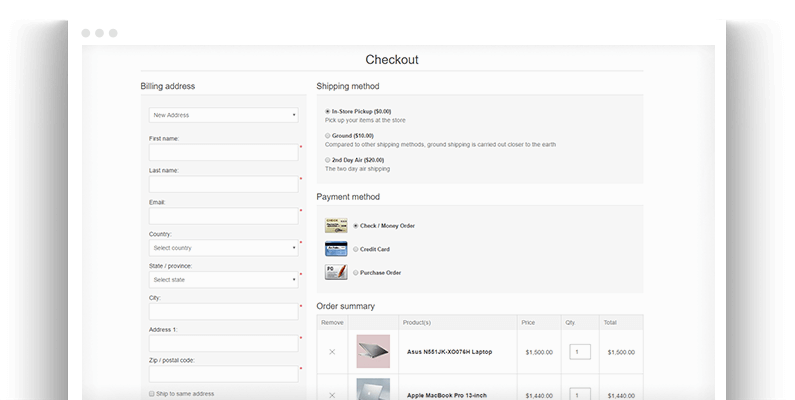The image size is (795, 400).
Task: Click the Payment method heading
Action: click(x=348, y=197)
